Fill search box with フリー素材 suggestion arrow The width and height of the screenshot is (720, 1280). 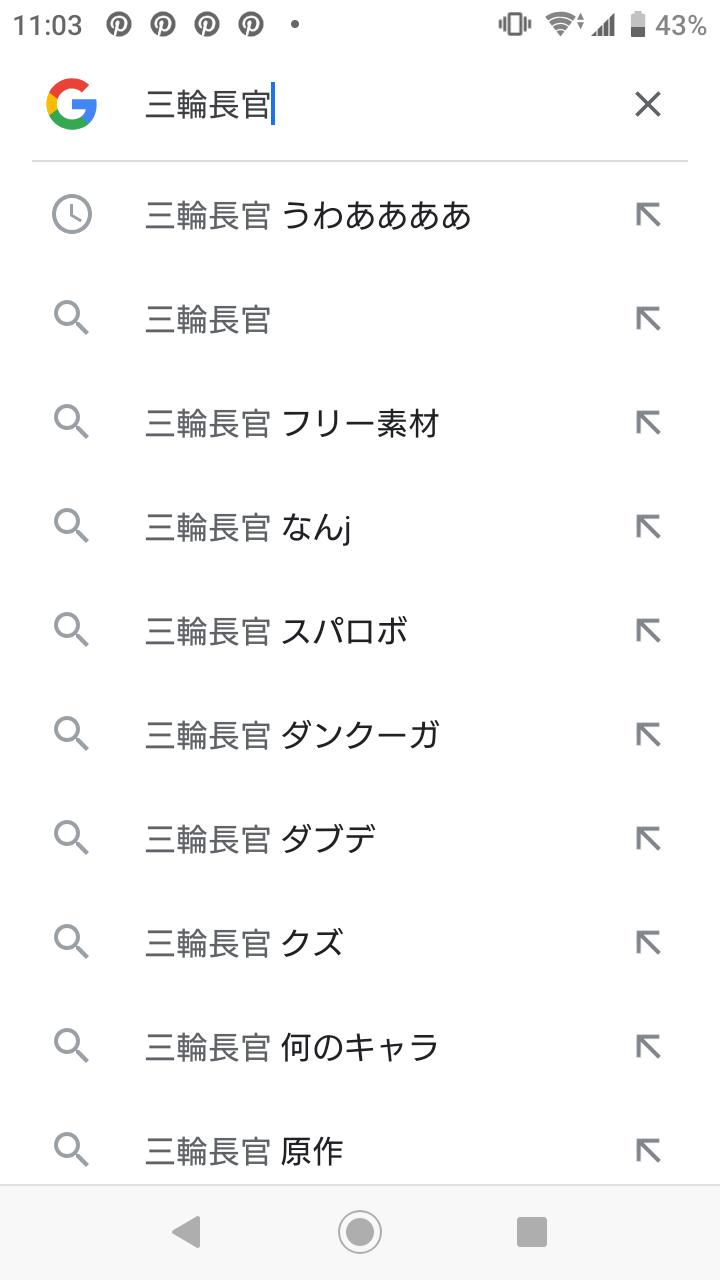pos(648,423)
